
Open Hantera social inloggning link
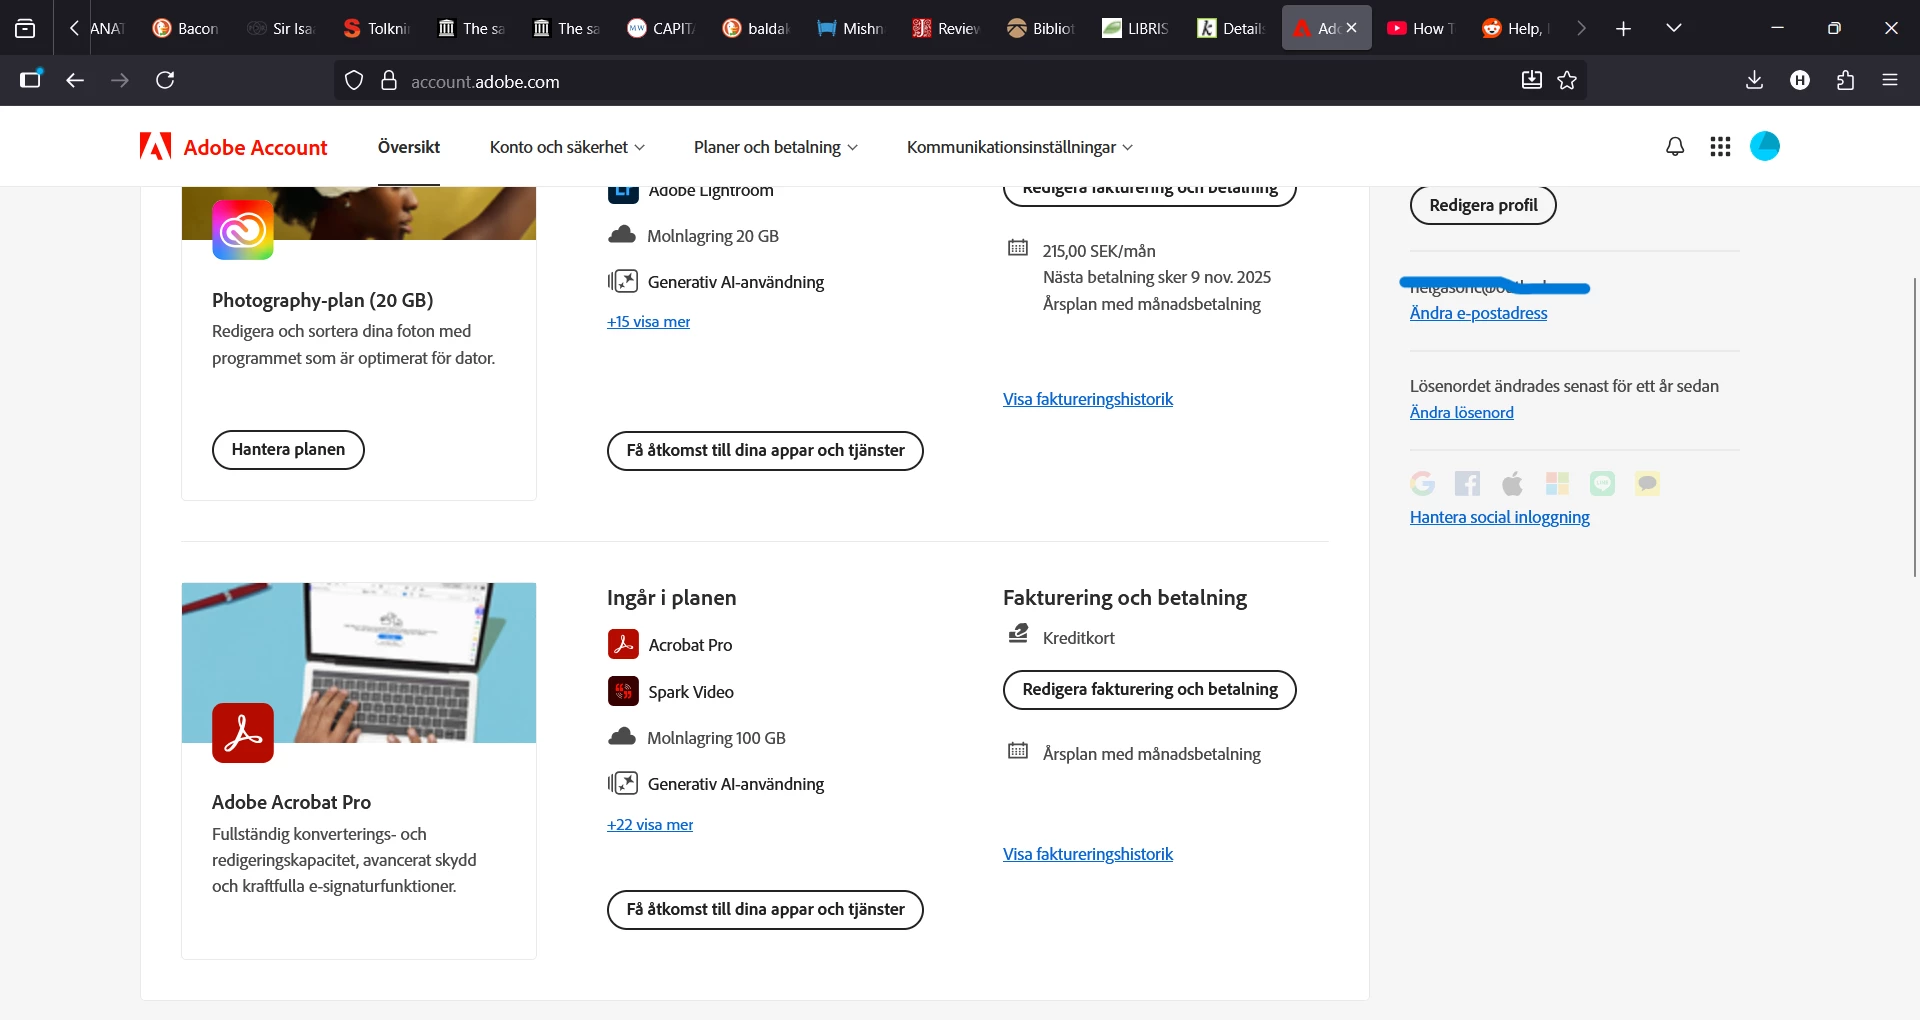point(1499,517)
